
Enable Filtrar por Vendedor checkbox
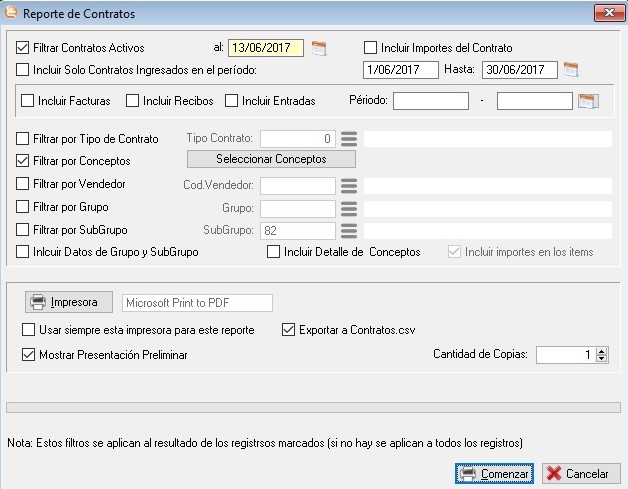pos(24,184)
